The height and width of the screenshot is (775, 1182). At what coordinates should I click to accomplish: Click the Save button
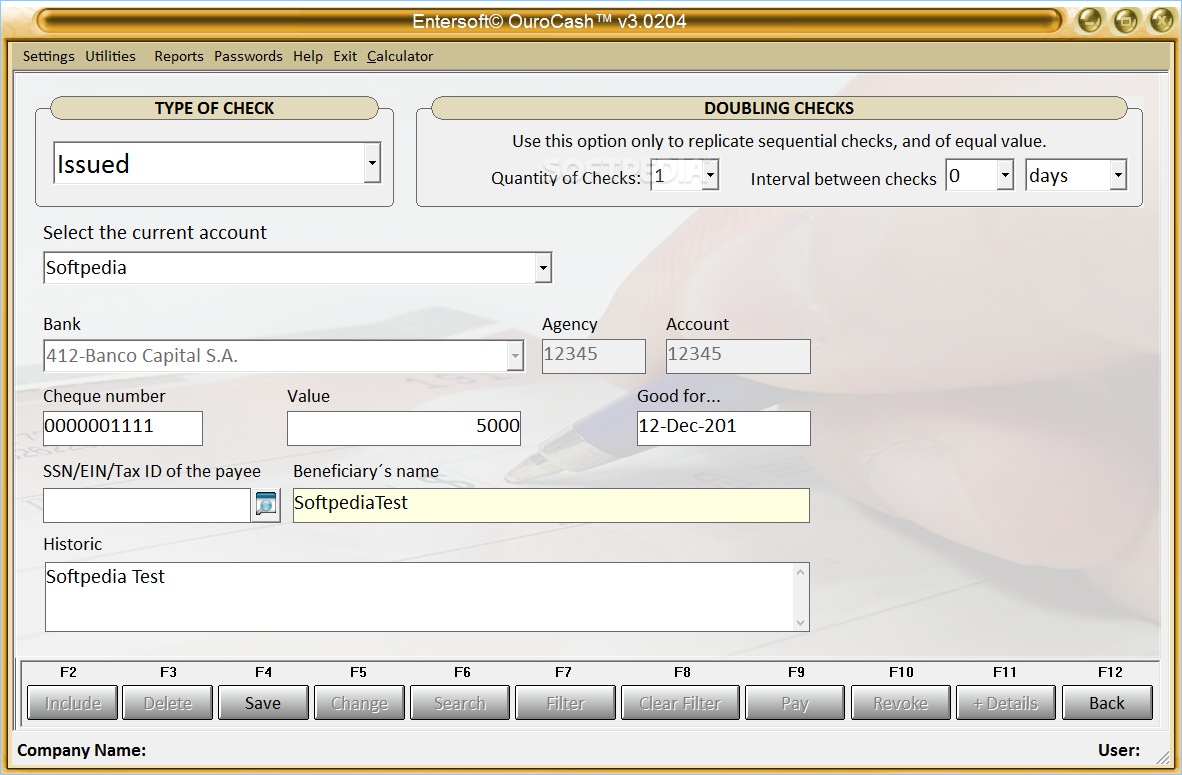(x=263, y=703)
